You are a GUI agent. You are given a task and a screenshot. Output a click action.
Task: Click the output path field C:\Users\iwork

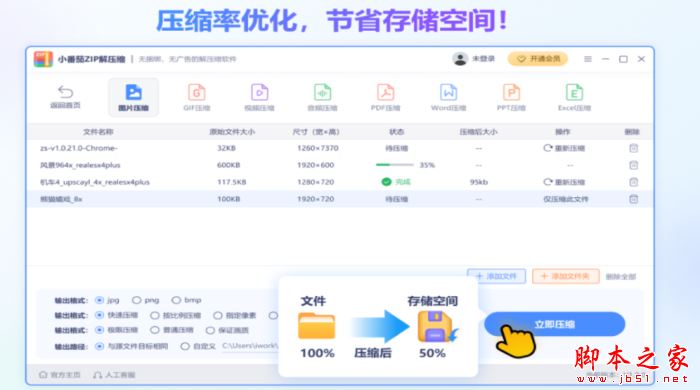tap(250, 346)
